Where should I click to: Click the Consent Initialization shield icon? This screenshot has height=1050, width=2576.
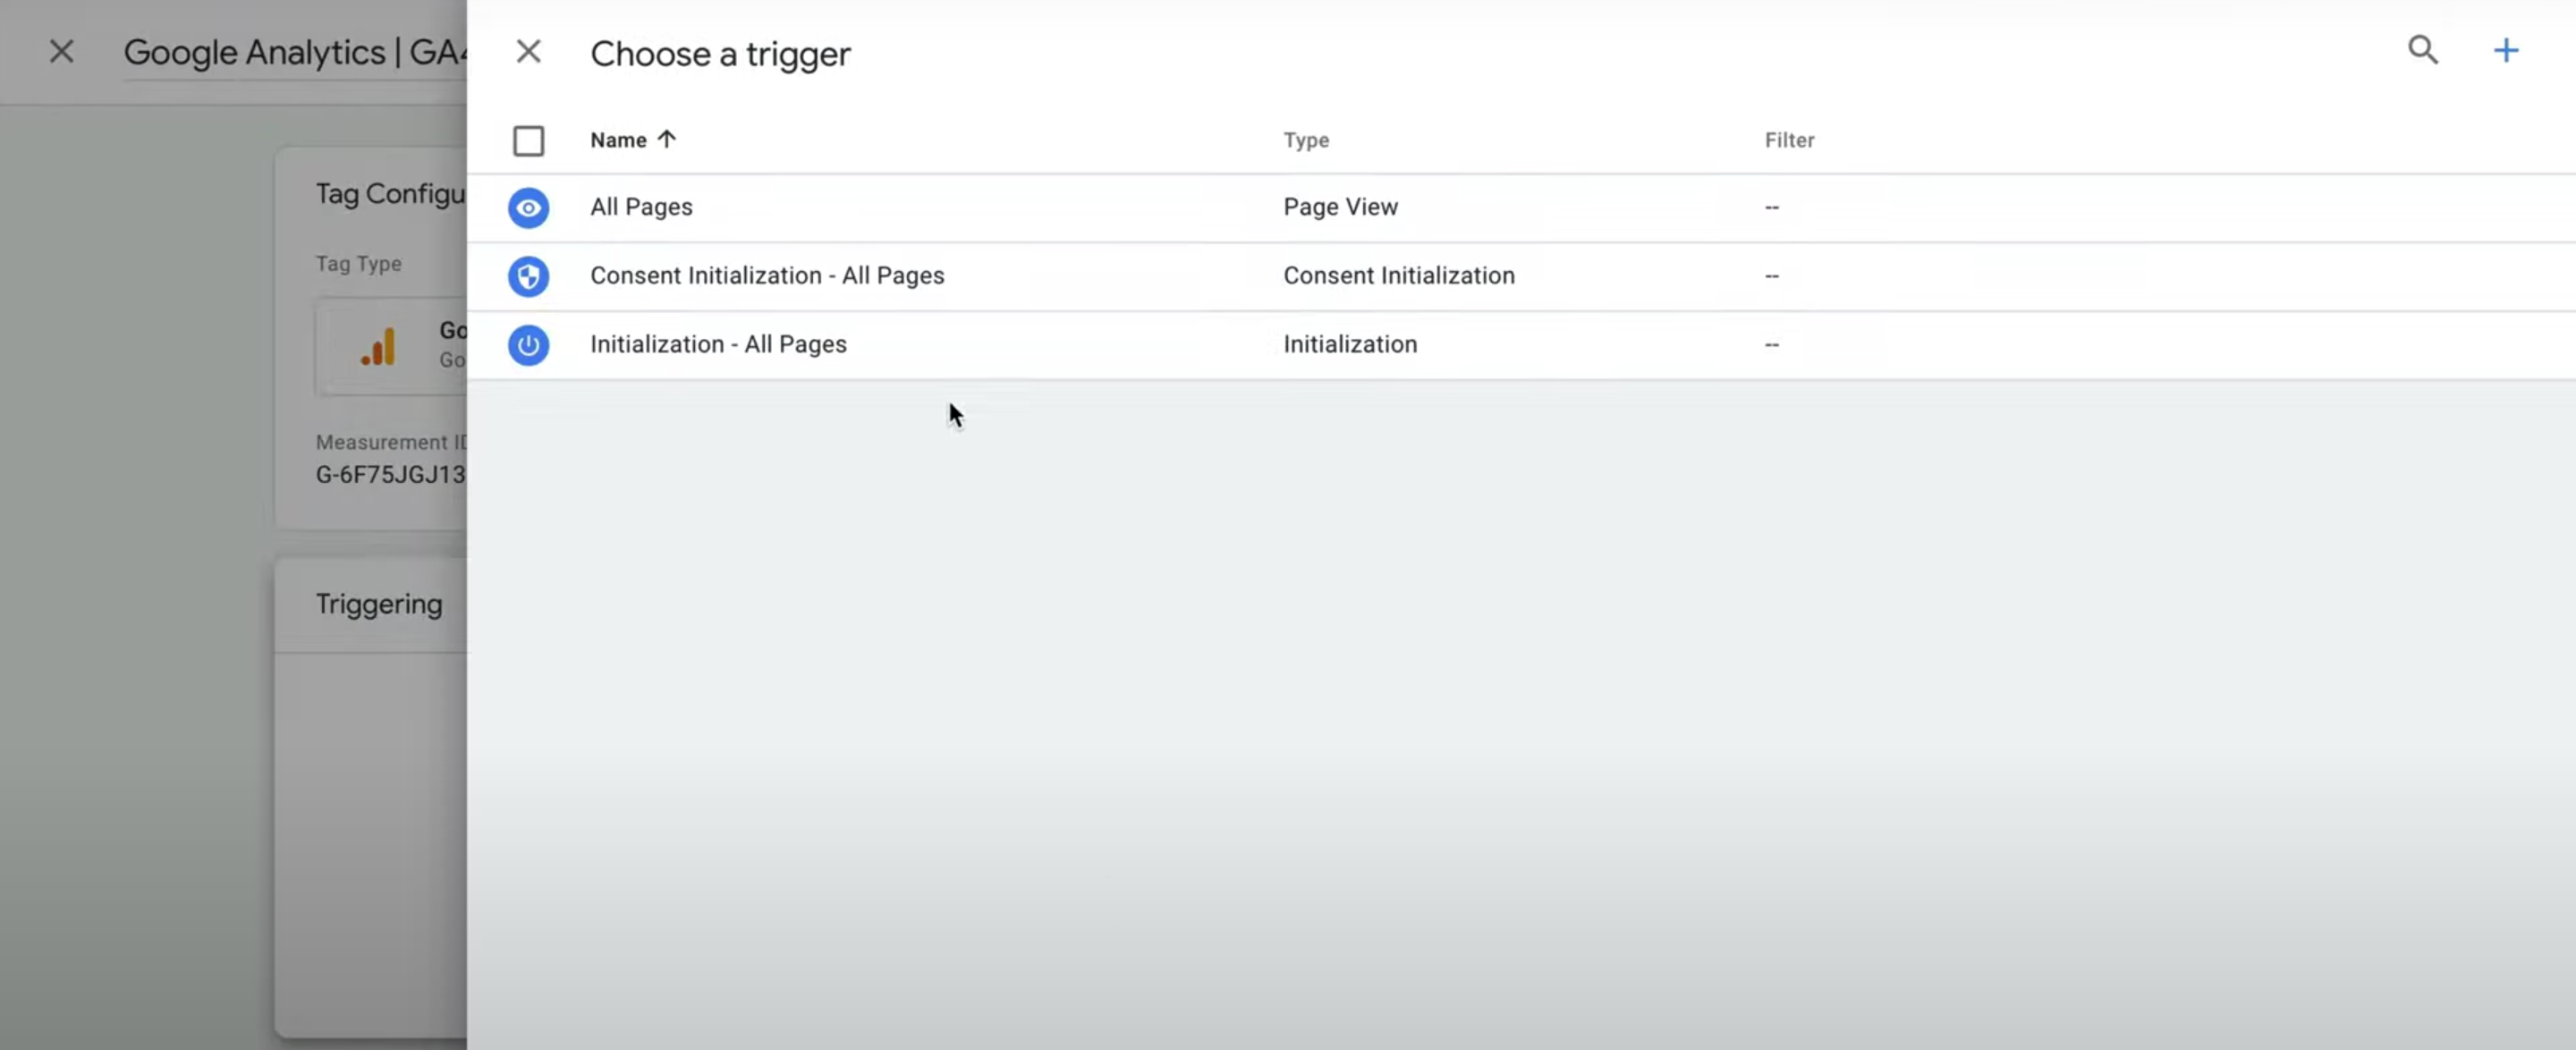coord(529,276)
